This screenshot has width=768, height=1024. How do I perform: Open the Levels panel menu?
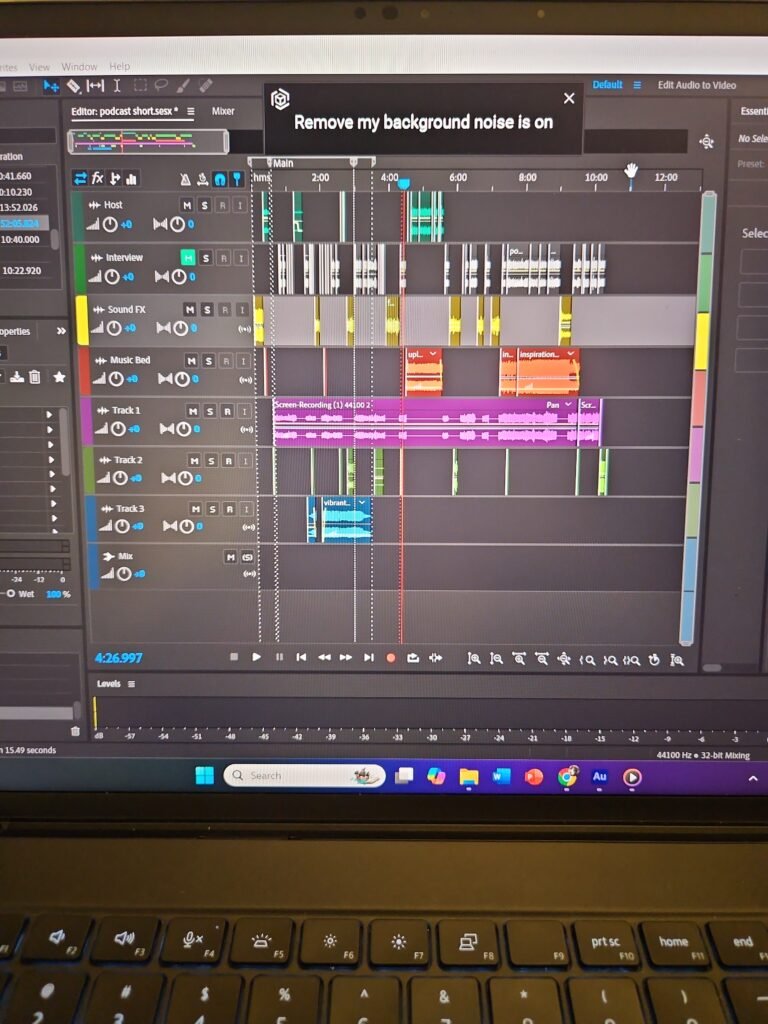click(131, 684)
